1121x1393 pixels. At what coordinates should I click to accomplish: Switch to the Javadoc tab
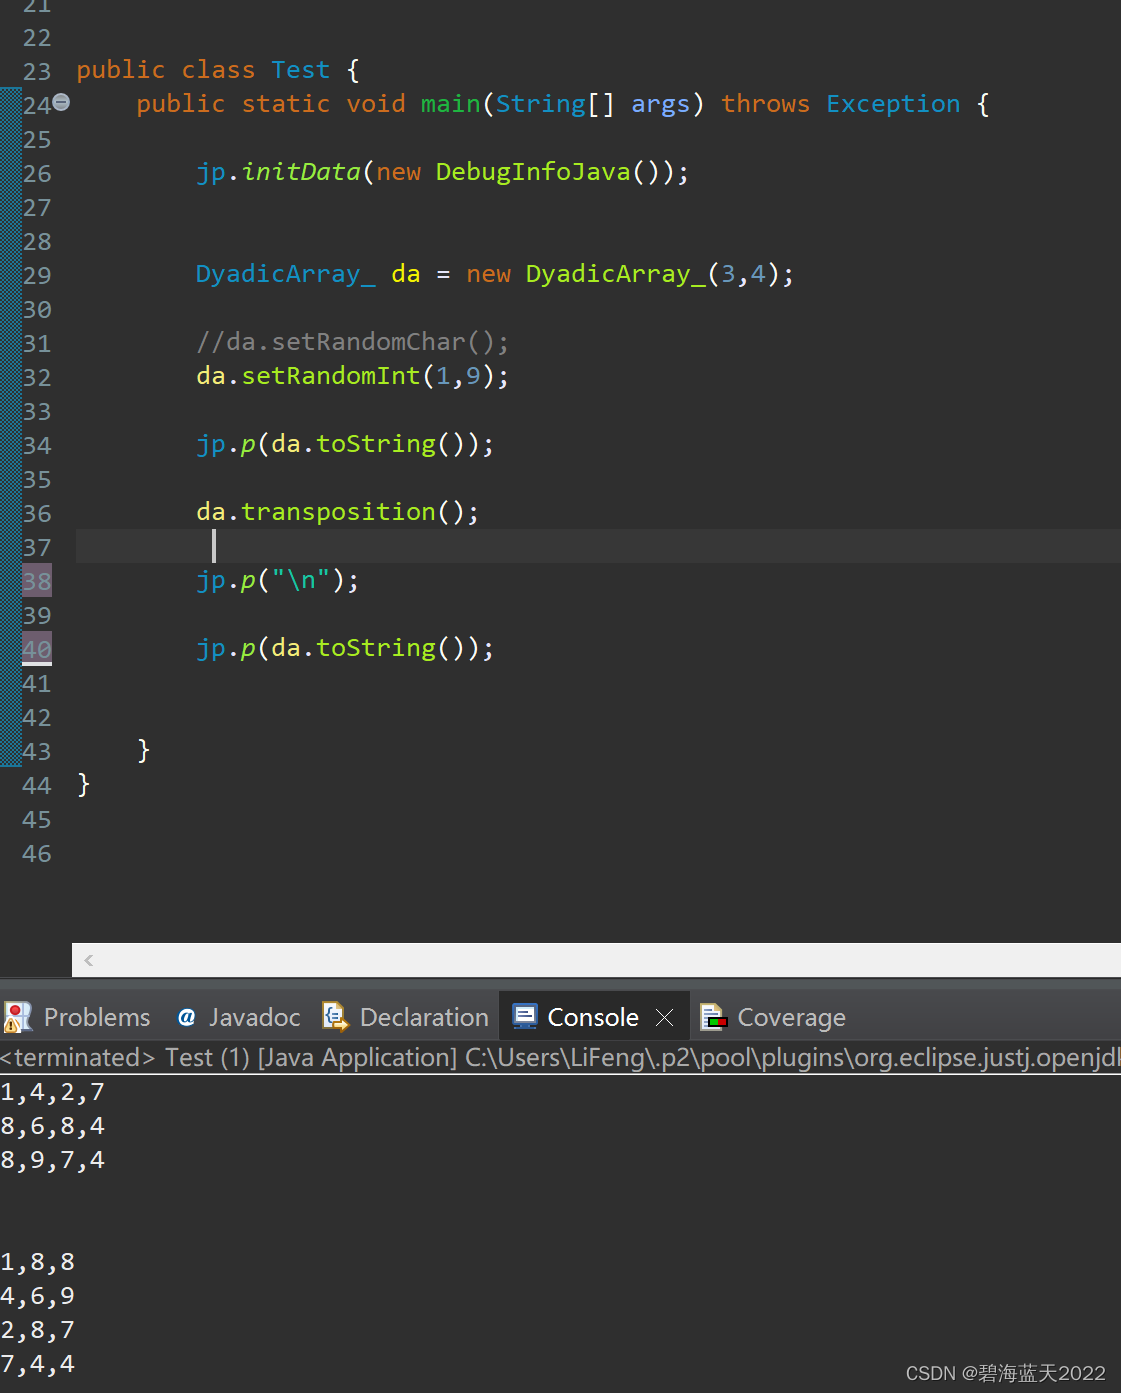239,1017
